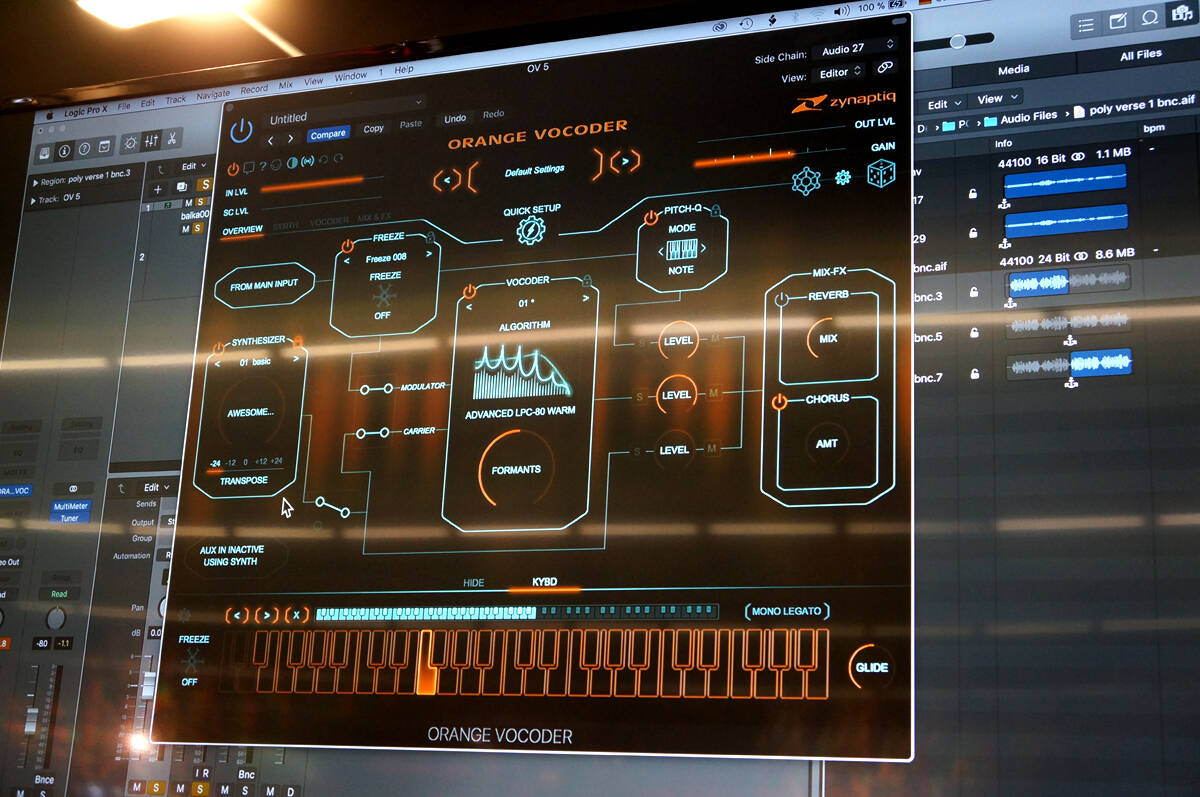The height and width of the screenshot is (797, 1200).
Task: Open the Logic toolbar tray icon
Action: pyautogui.click(x=103, y=148)
